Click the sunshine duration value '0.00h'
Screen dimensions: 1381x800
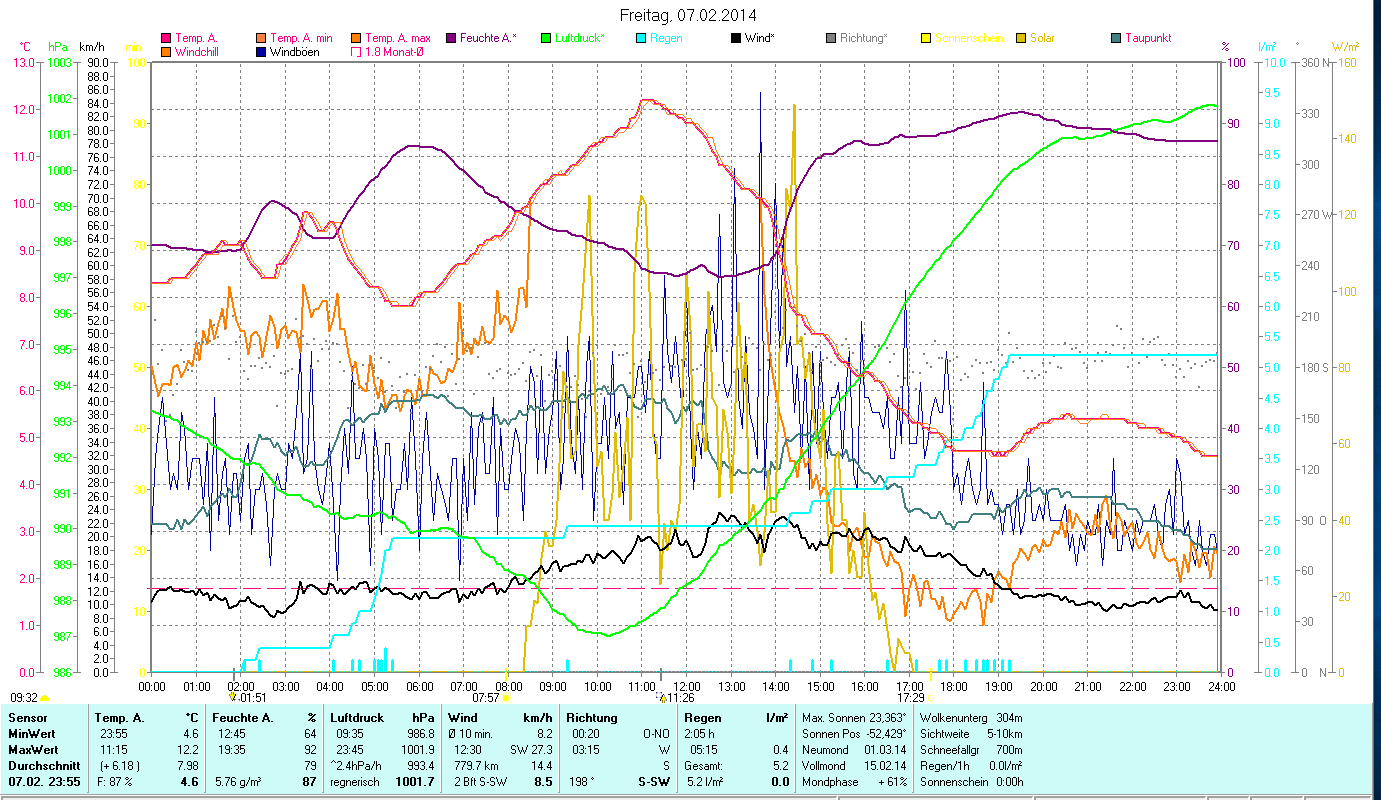1009,782
